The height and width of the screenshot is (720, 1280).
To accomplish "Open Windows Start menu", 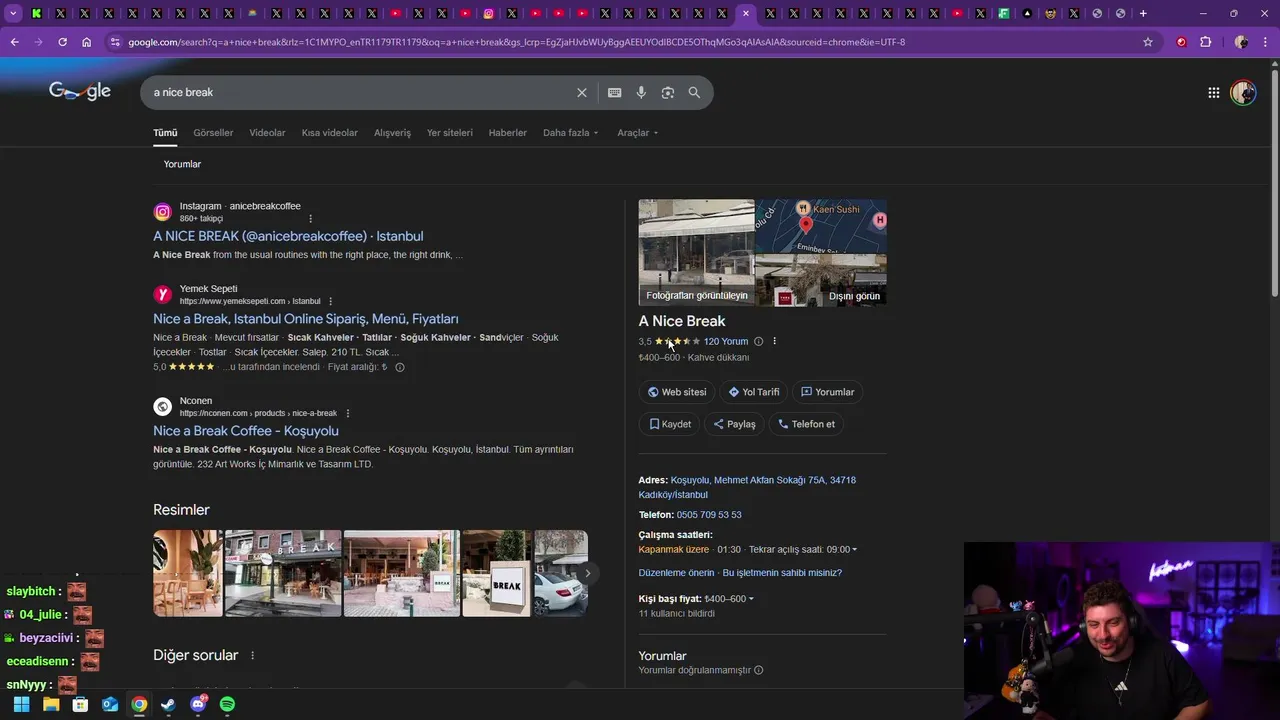I will tap(21, 704).
